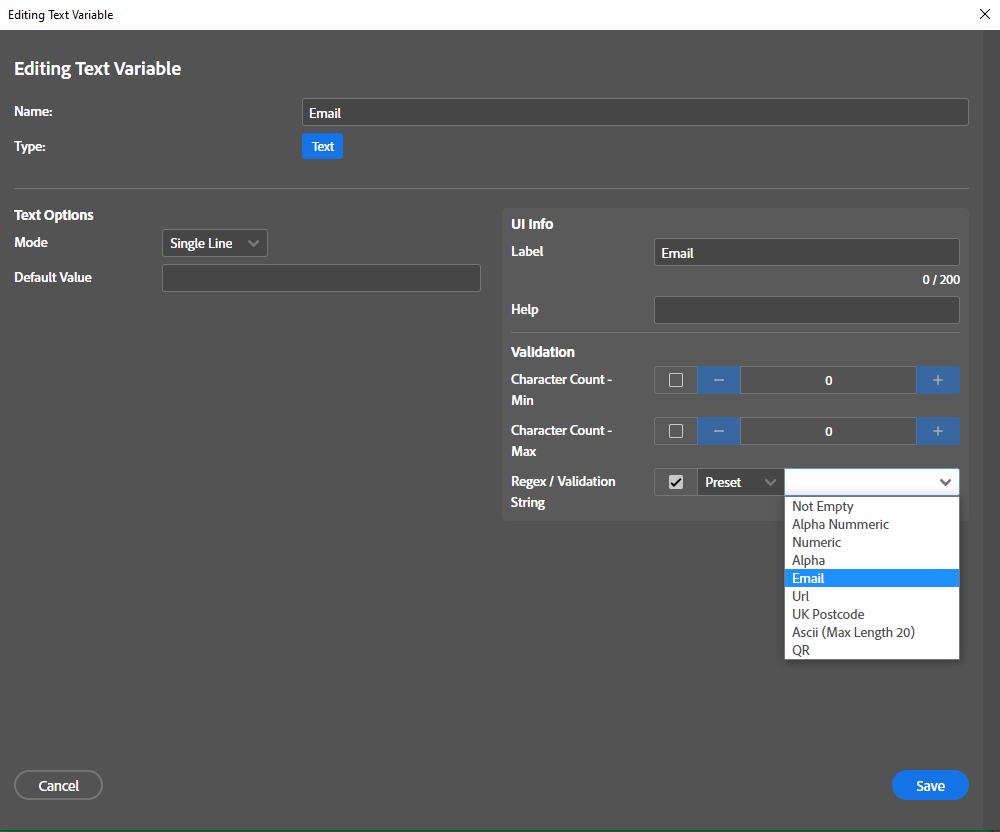
Task: Enable the Character Count Max checkbox
Action: (676, 431)
